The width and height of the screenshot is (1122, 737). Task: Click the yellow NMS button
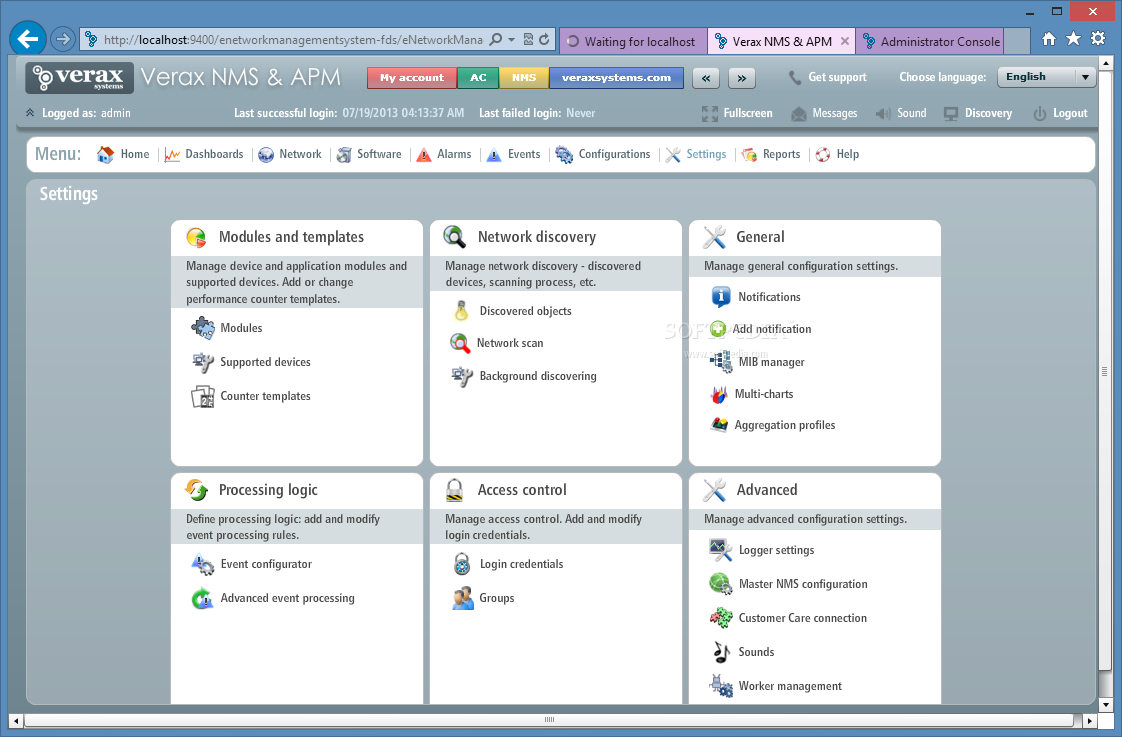pos(524,78)
